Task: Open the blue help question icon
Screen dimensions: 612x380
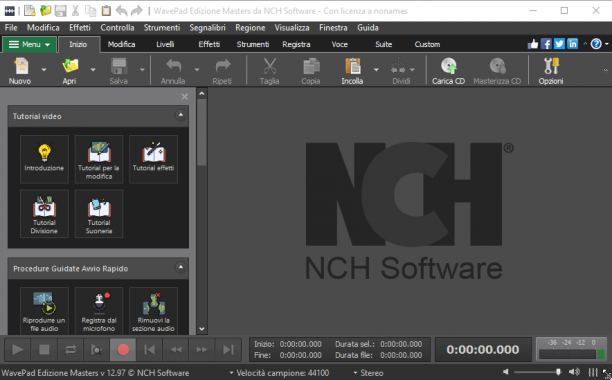Action: pyautogui.click(x=596, y=44)
